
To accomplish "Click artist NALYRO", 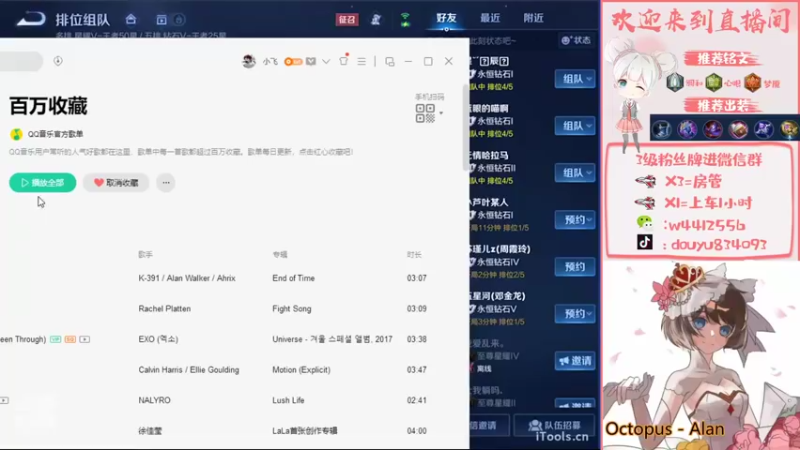I will 154,401.
